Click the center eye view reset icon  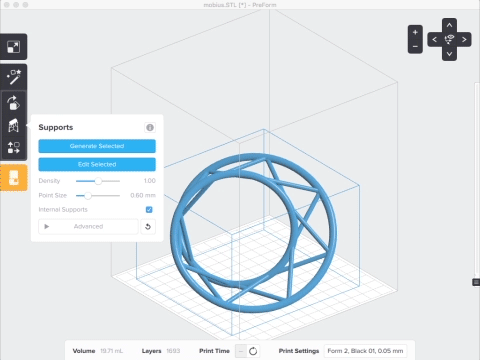point(449,39)
